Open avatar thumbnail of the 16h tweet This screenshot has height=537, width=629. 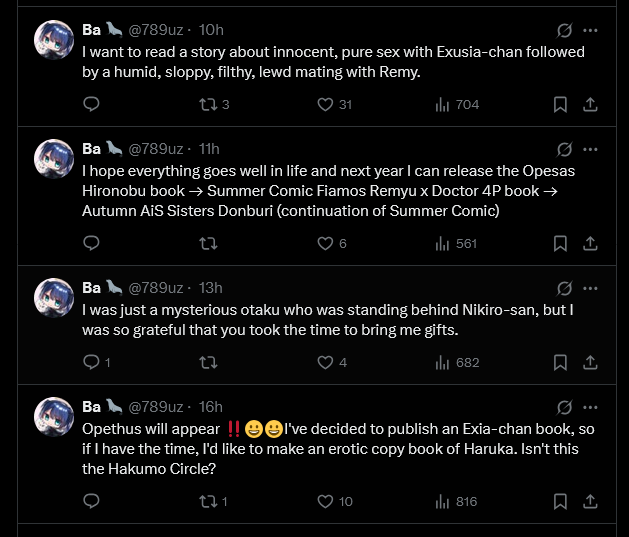(54, 417)
